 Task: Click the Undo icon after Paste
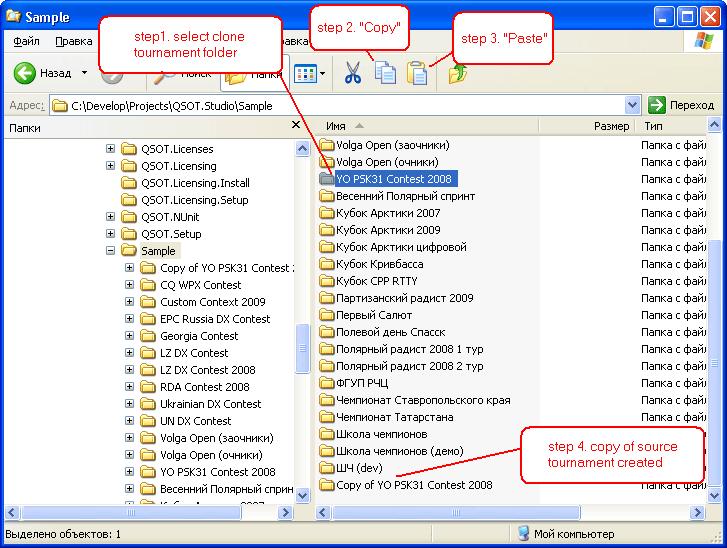[458, 74]
